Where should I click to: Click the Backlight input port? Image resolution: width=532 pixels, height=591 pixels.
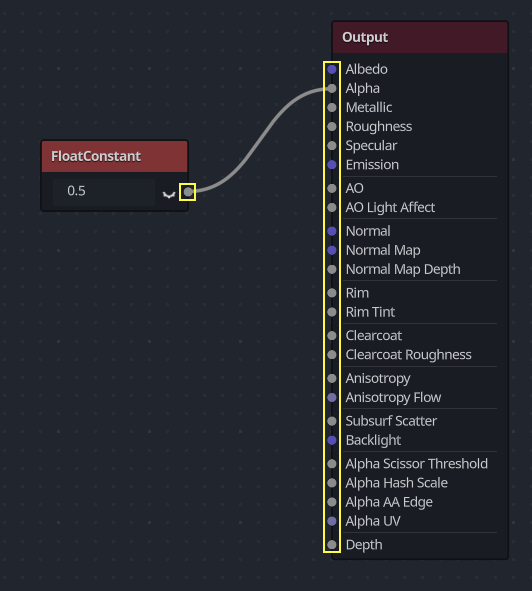(332, 440)
